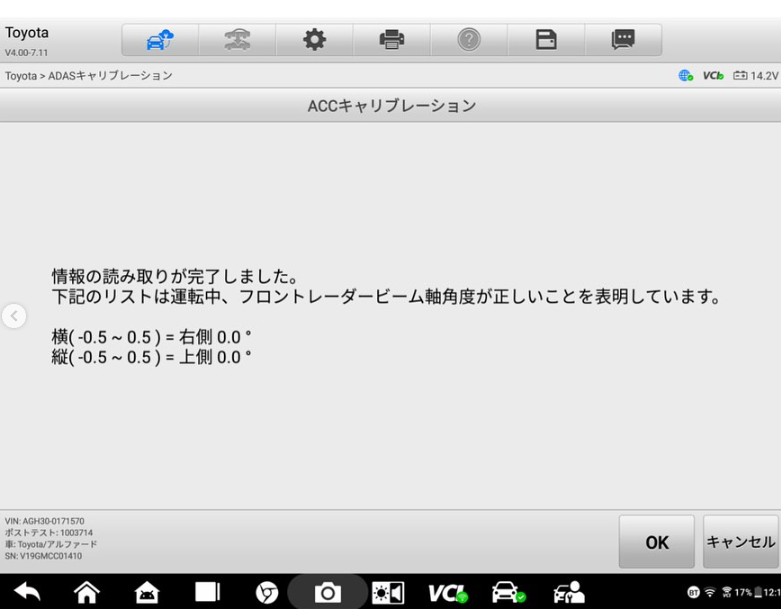Save data with the floppy disk icon
The height and width of the screenshot is (609, 781).
(x=546, y=40)
